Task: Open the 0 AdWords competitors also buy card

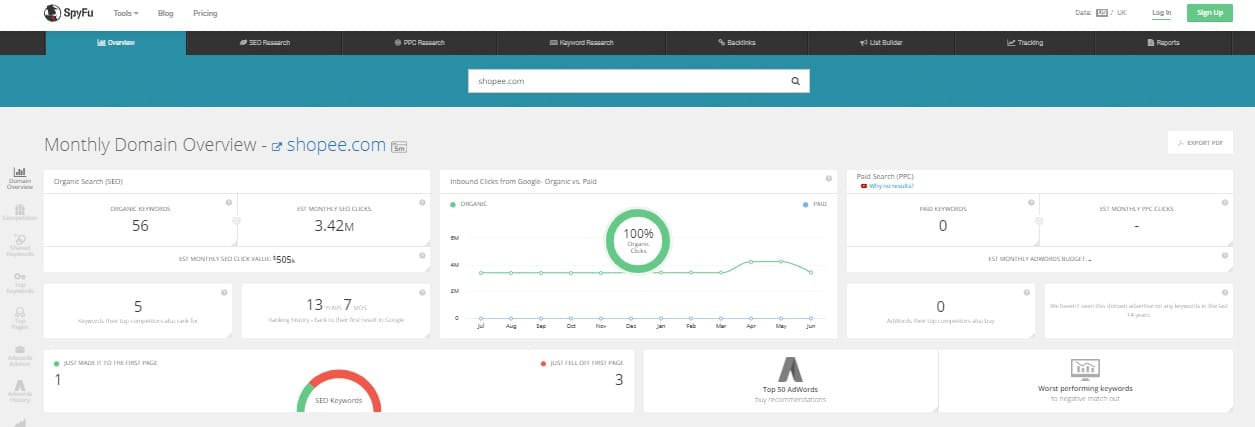Action: (940, 311)
